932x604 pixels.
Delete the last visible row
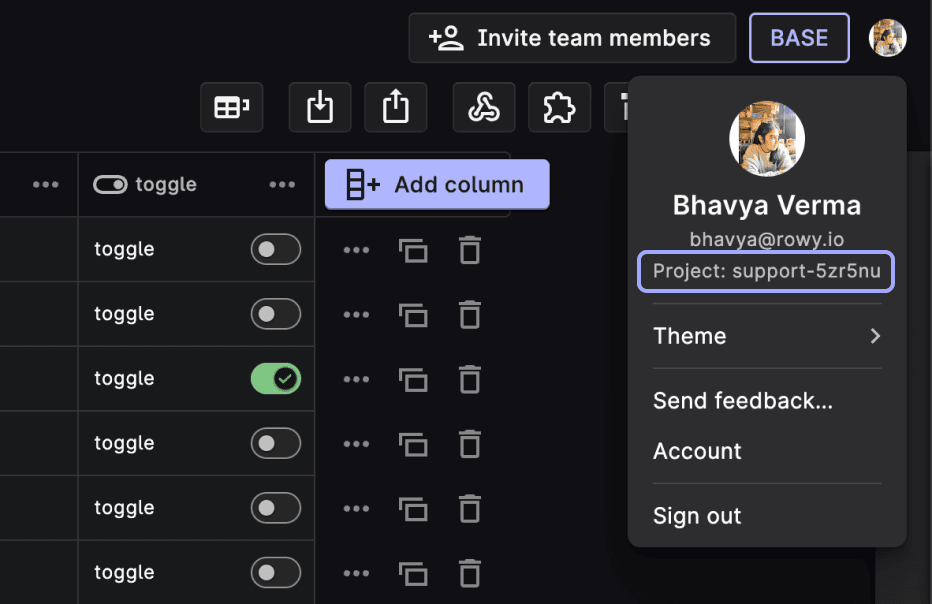point(469,573)
